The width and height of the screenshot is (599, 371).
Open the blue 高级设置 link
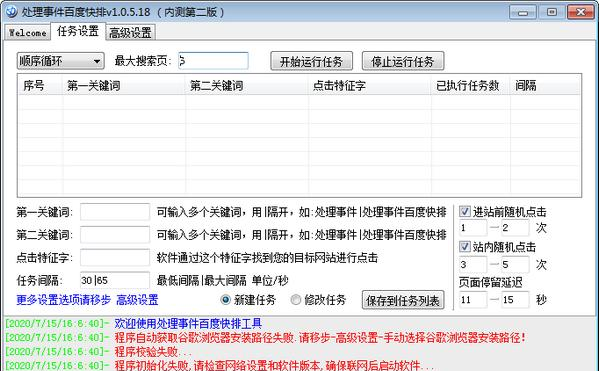[137, 300]
